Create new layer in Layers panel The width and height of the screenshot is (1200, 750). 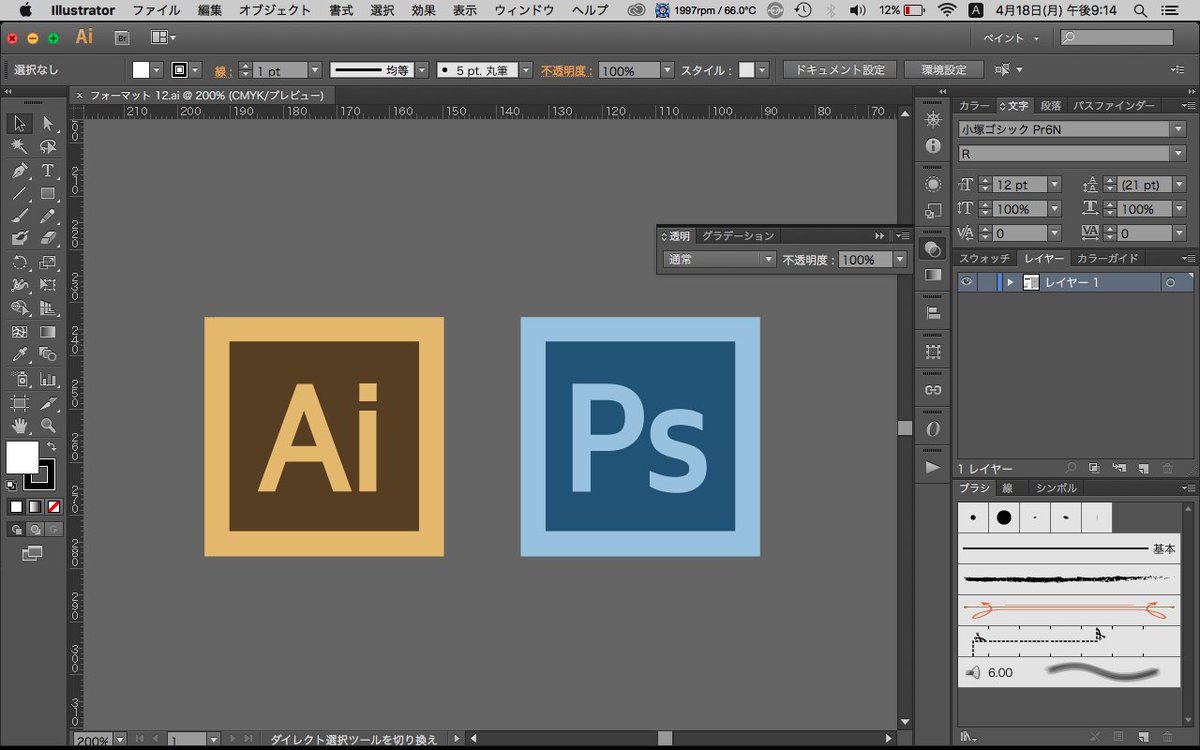(1142, 468)
